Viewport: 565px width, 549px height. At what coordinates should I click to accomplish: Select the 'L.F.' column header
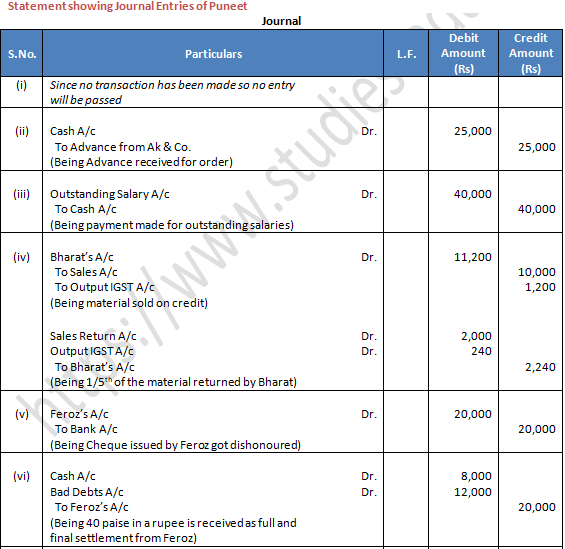406,54
